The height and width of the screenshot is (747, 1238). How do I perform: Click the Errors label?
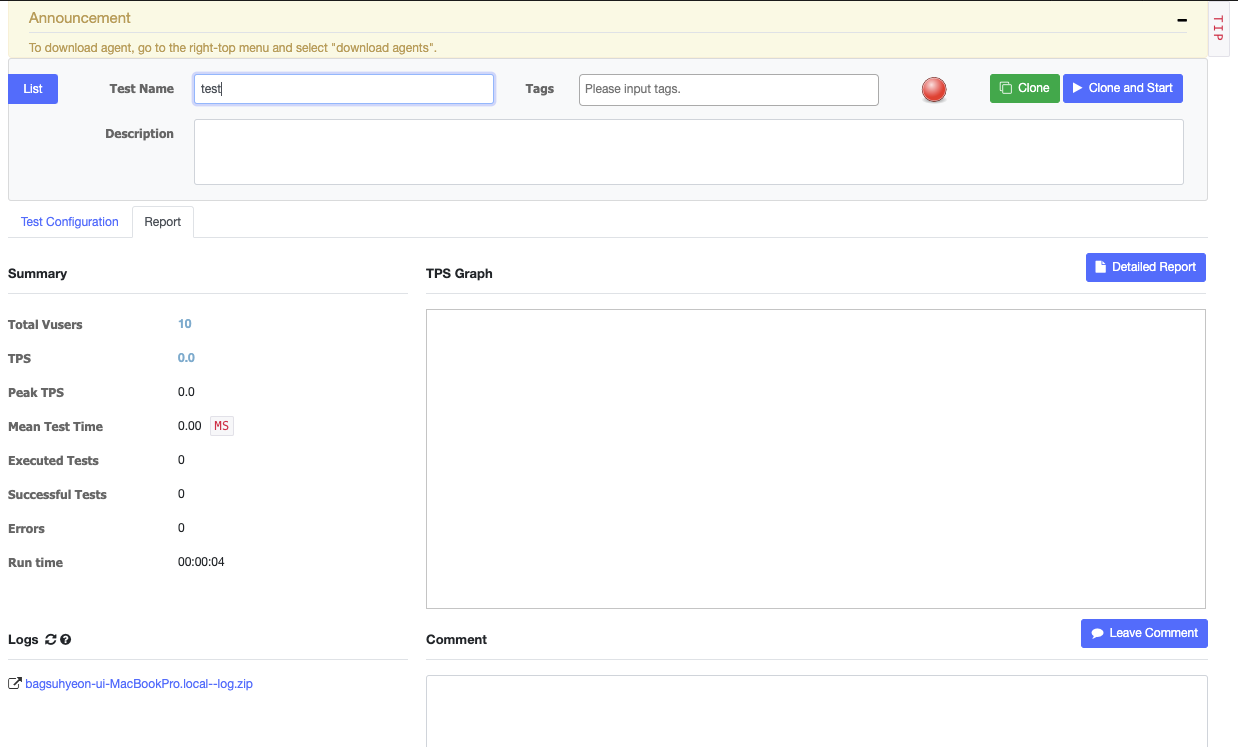click(x=26, y=528)
